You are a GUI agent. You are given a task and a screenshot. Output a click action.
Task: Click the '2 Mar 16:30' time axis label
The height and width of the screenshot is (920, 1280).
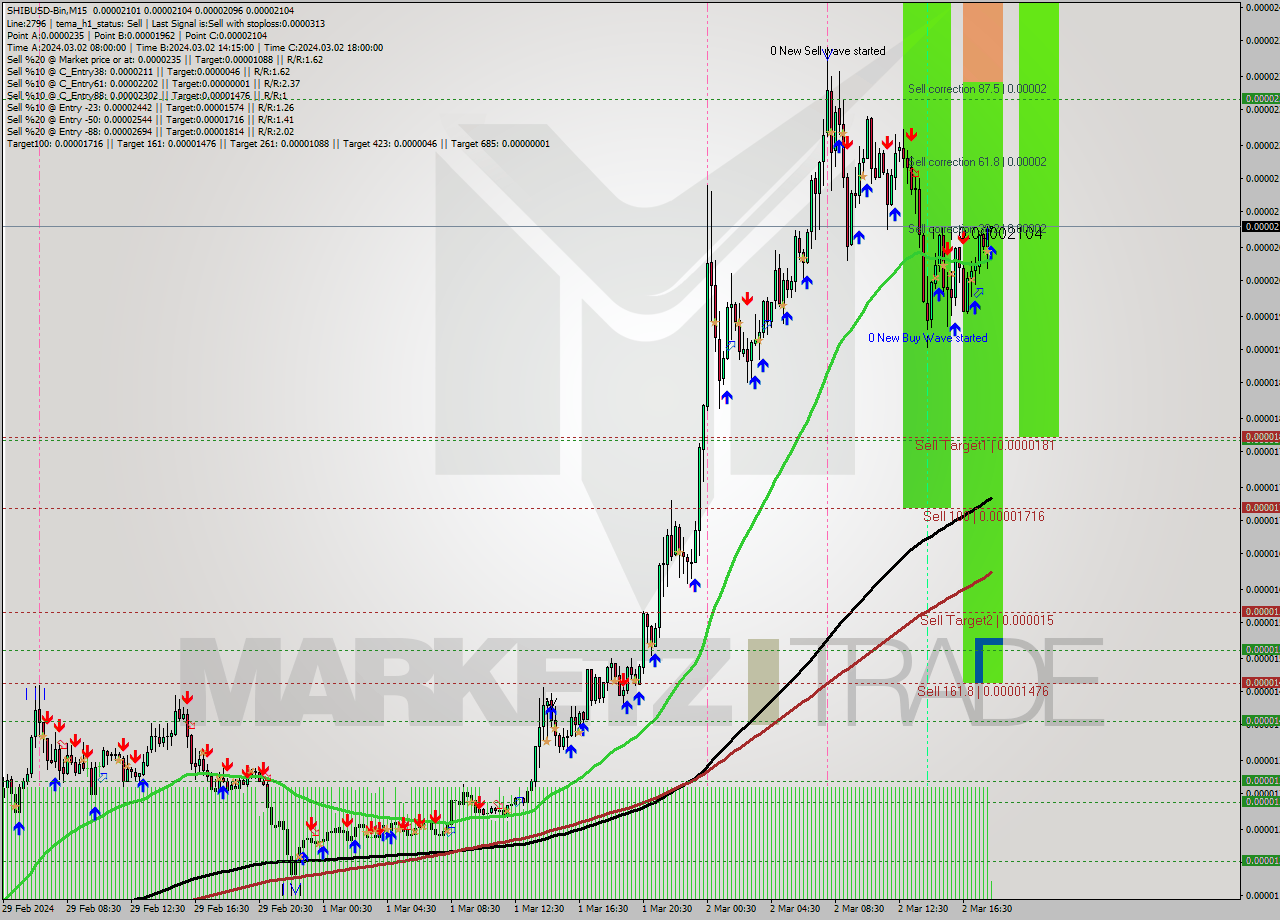(987, 909)
